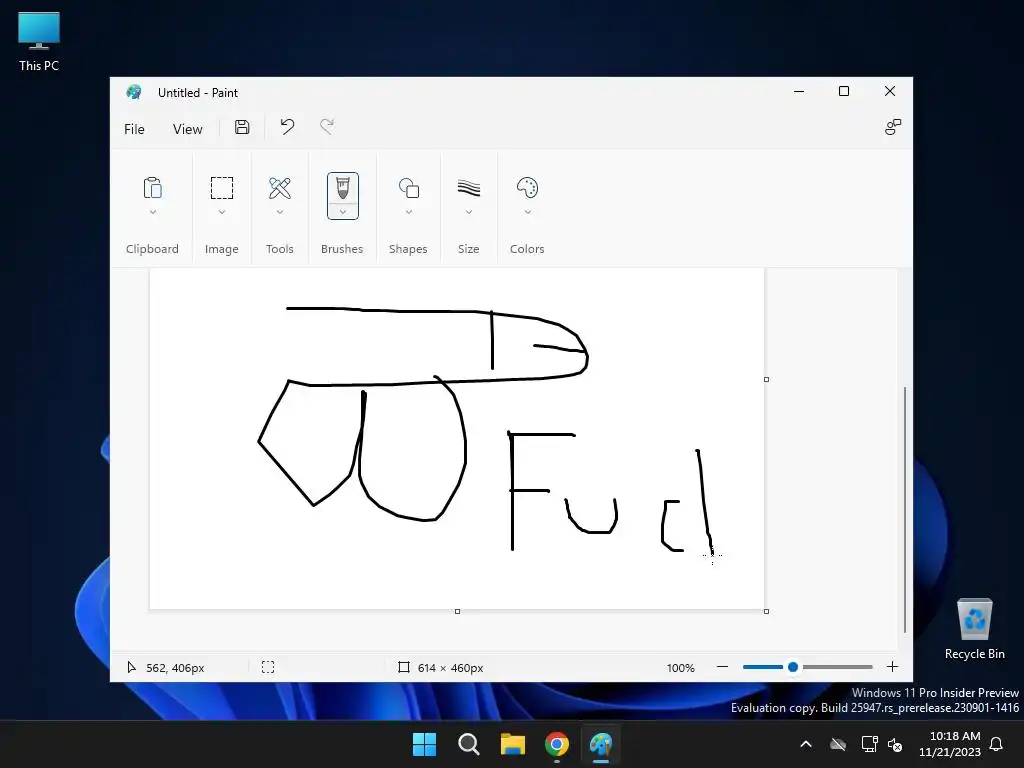The width and height of the screenshot is (1024, 768).
Task: Click the network display icon in the system tray
Action: coord(869,744)
